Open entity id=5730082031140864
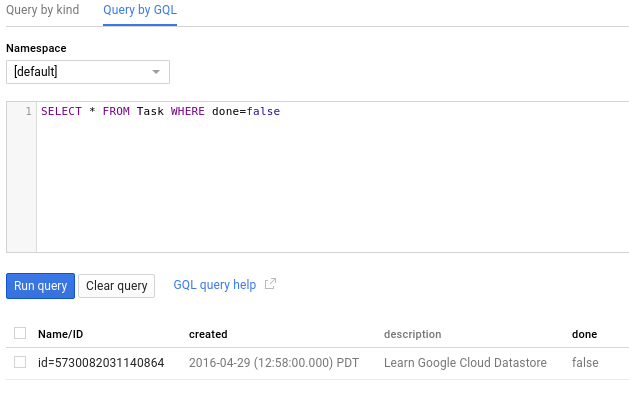 tap(101, 362)
